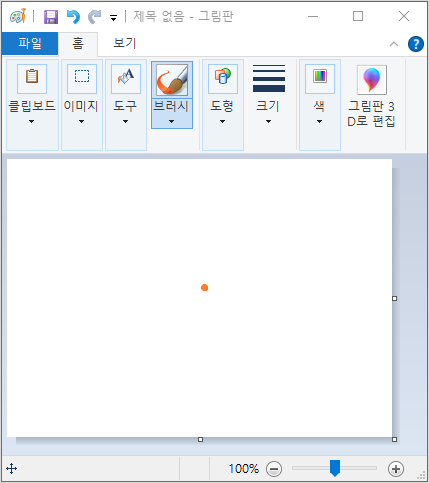This screenshot has height=483, width=429.
Task: Switch to the 홈 tab
Action: [78, 43]
